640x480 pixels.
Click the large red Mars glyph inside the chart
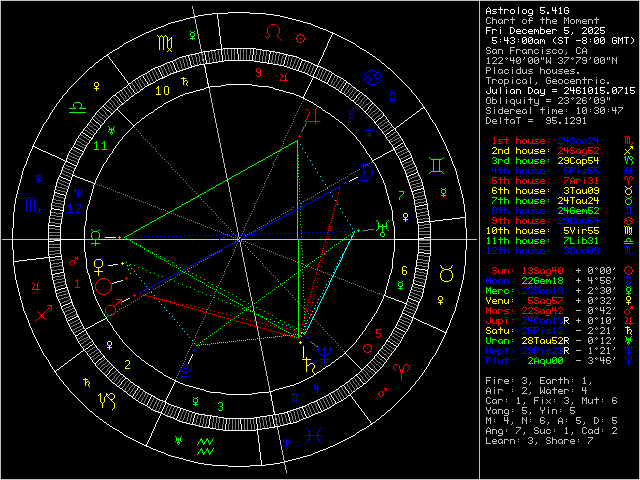(x=113, y=307)
